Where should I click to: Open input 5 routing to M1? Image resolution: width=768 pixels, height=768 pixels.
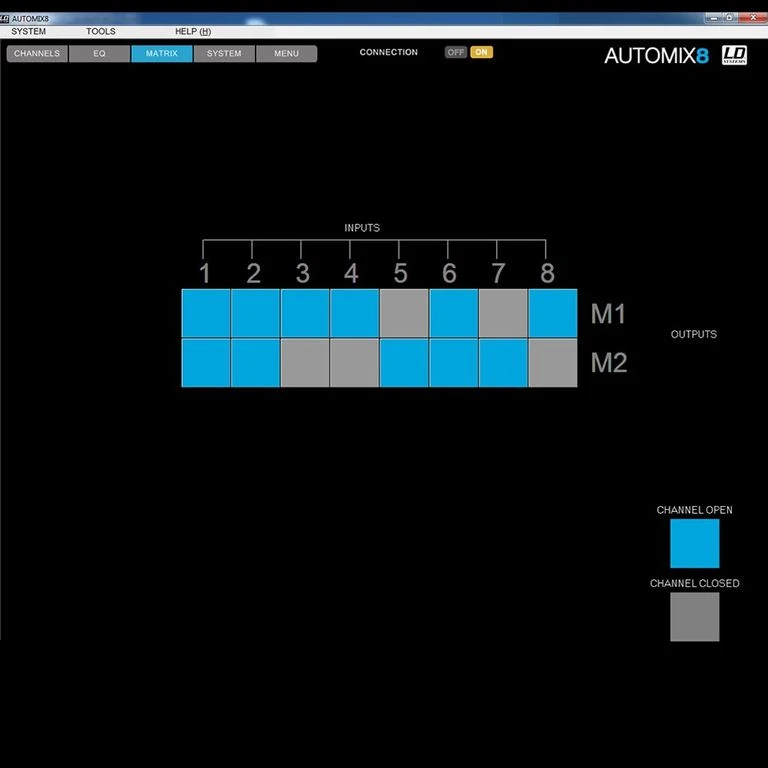tap(404, 313)
